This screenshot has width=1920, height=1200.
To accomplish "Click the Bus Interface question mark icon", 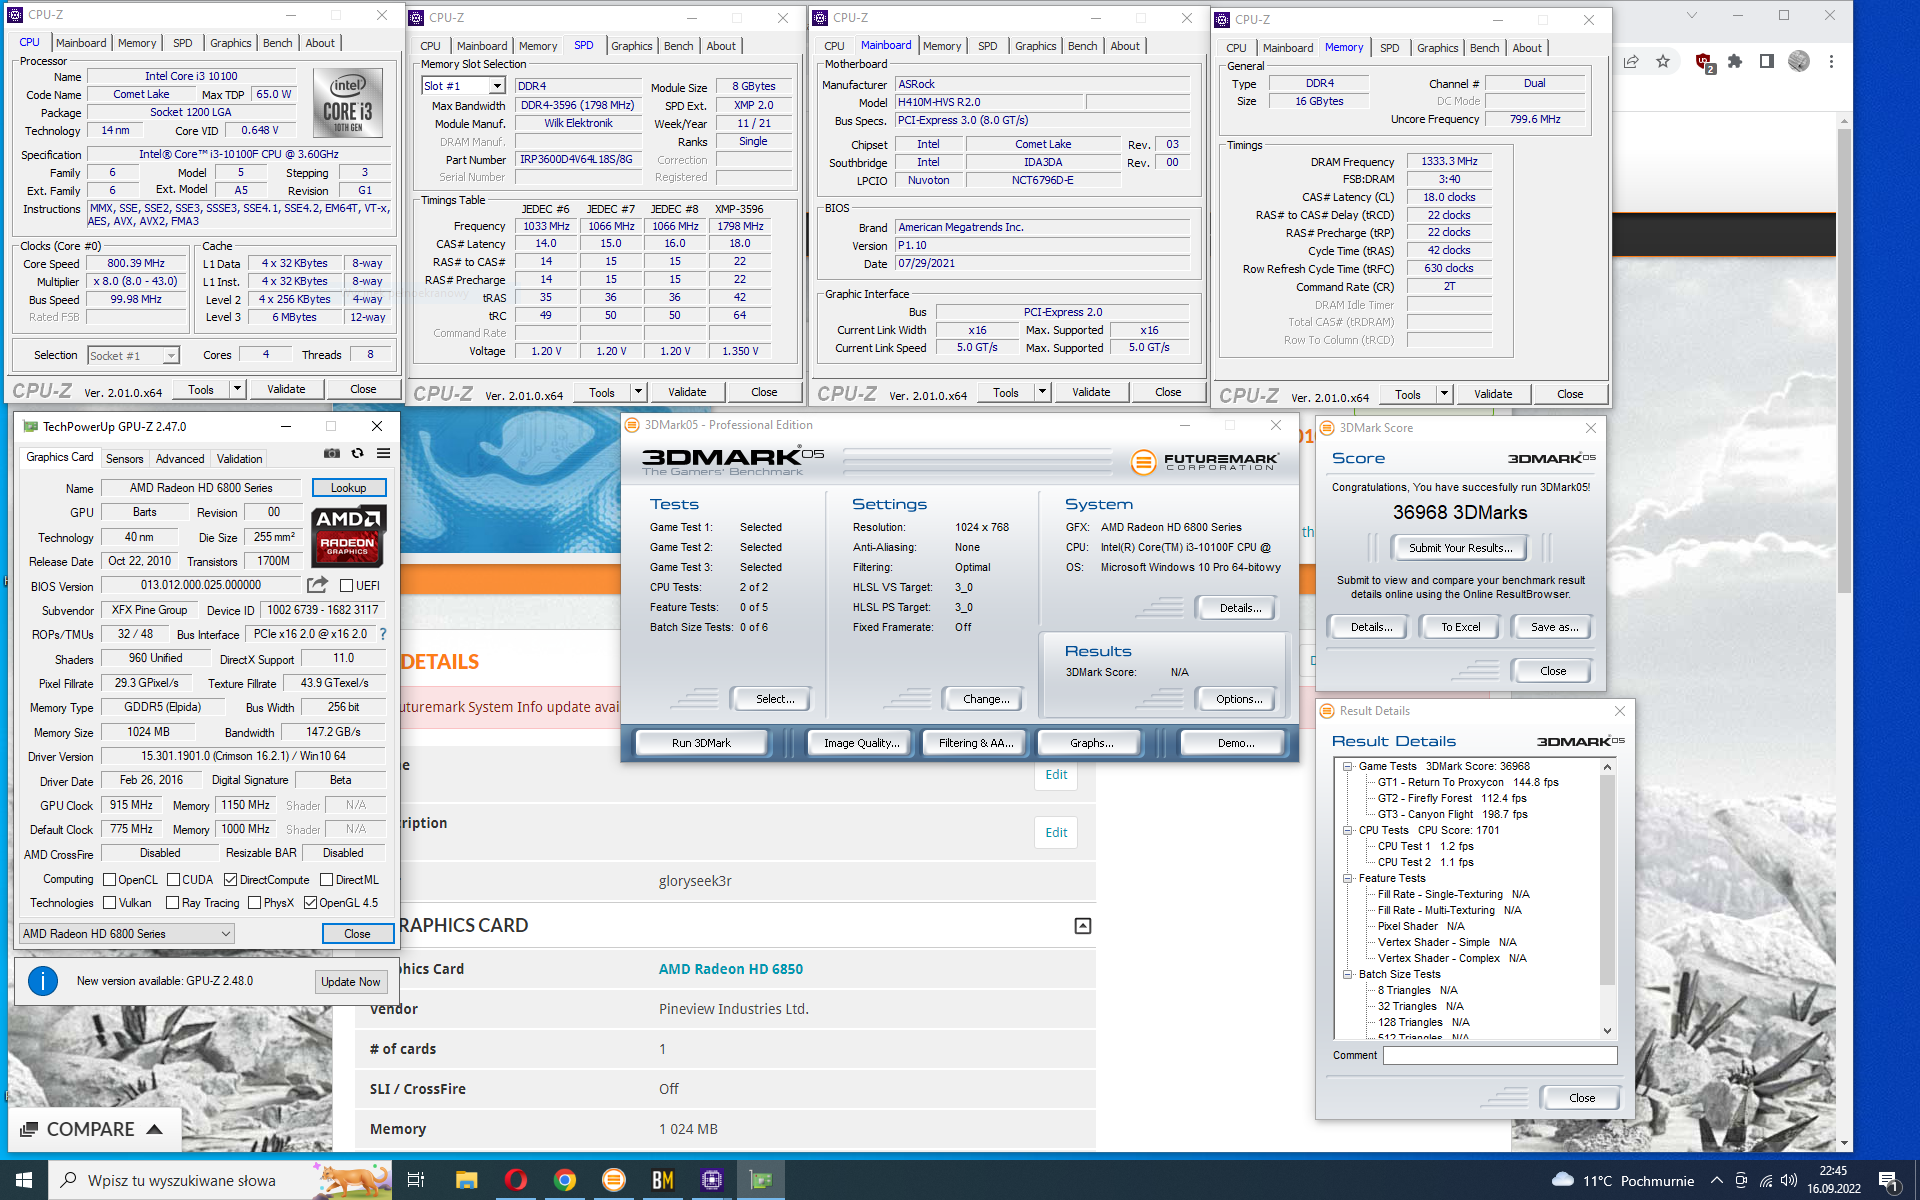I will tap(382, 634).
